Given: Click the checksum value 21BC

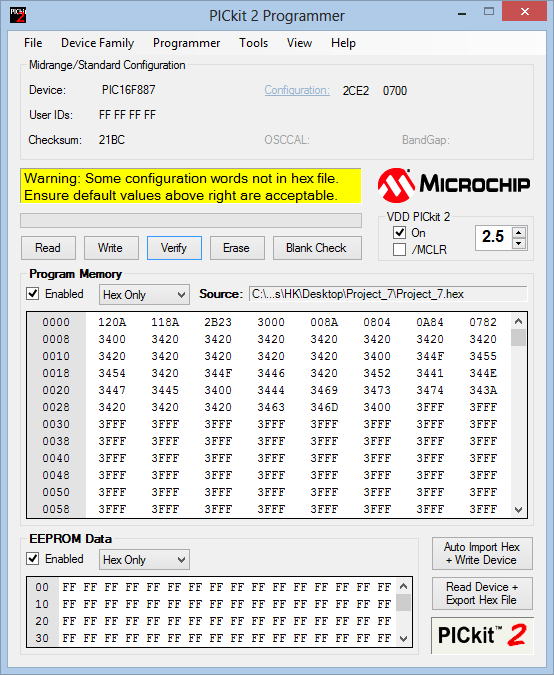Looking at the screenshot, I should (x=112, y=140).
